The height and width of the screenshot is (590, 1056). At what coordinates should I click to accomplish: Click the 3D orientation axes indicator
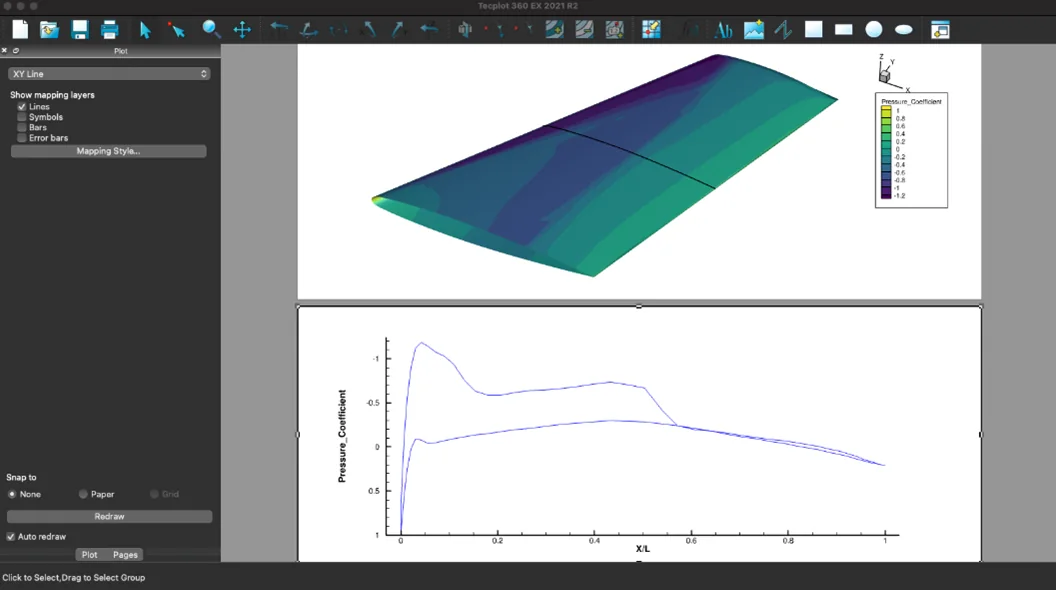point(893,72)
